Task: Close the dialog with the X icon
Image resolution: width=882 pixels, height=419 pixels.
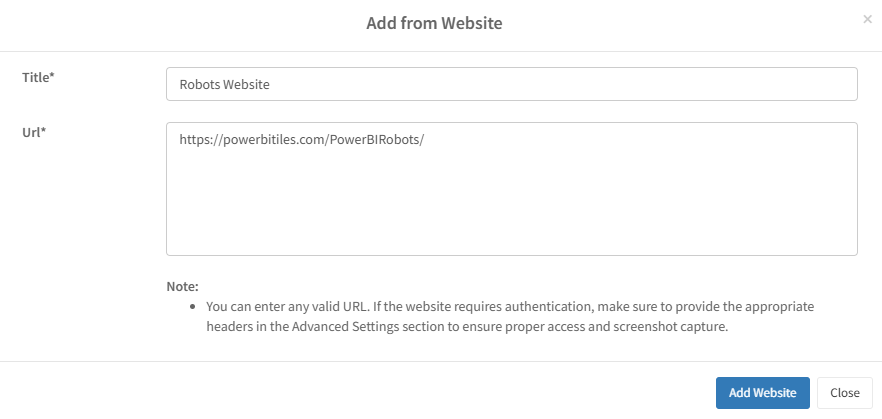Action: [867, 19]
